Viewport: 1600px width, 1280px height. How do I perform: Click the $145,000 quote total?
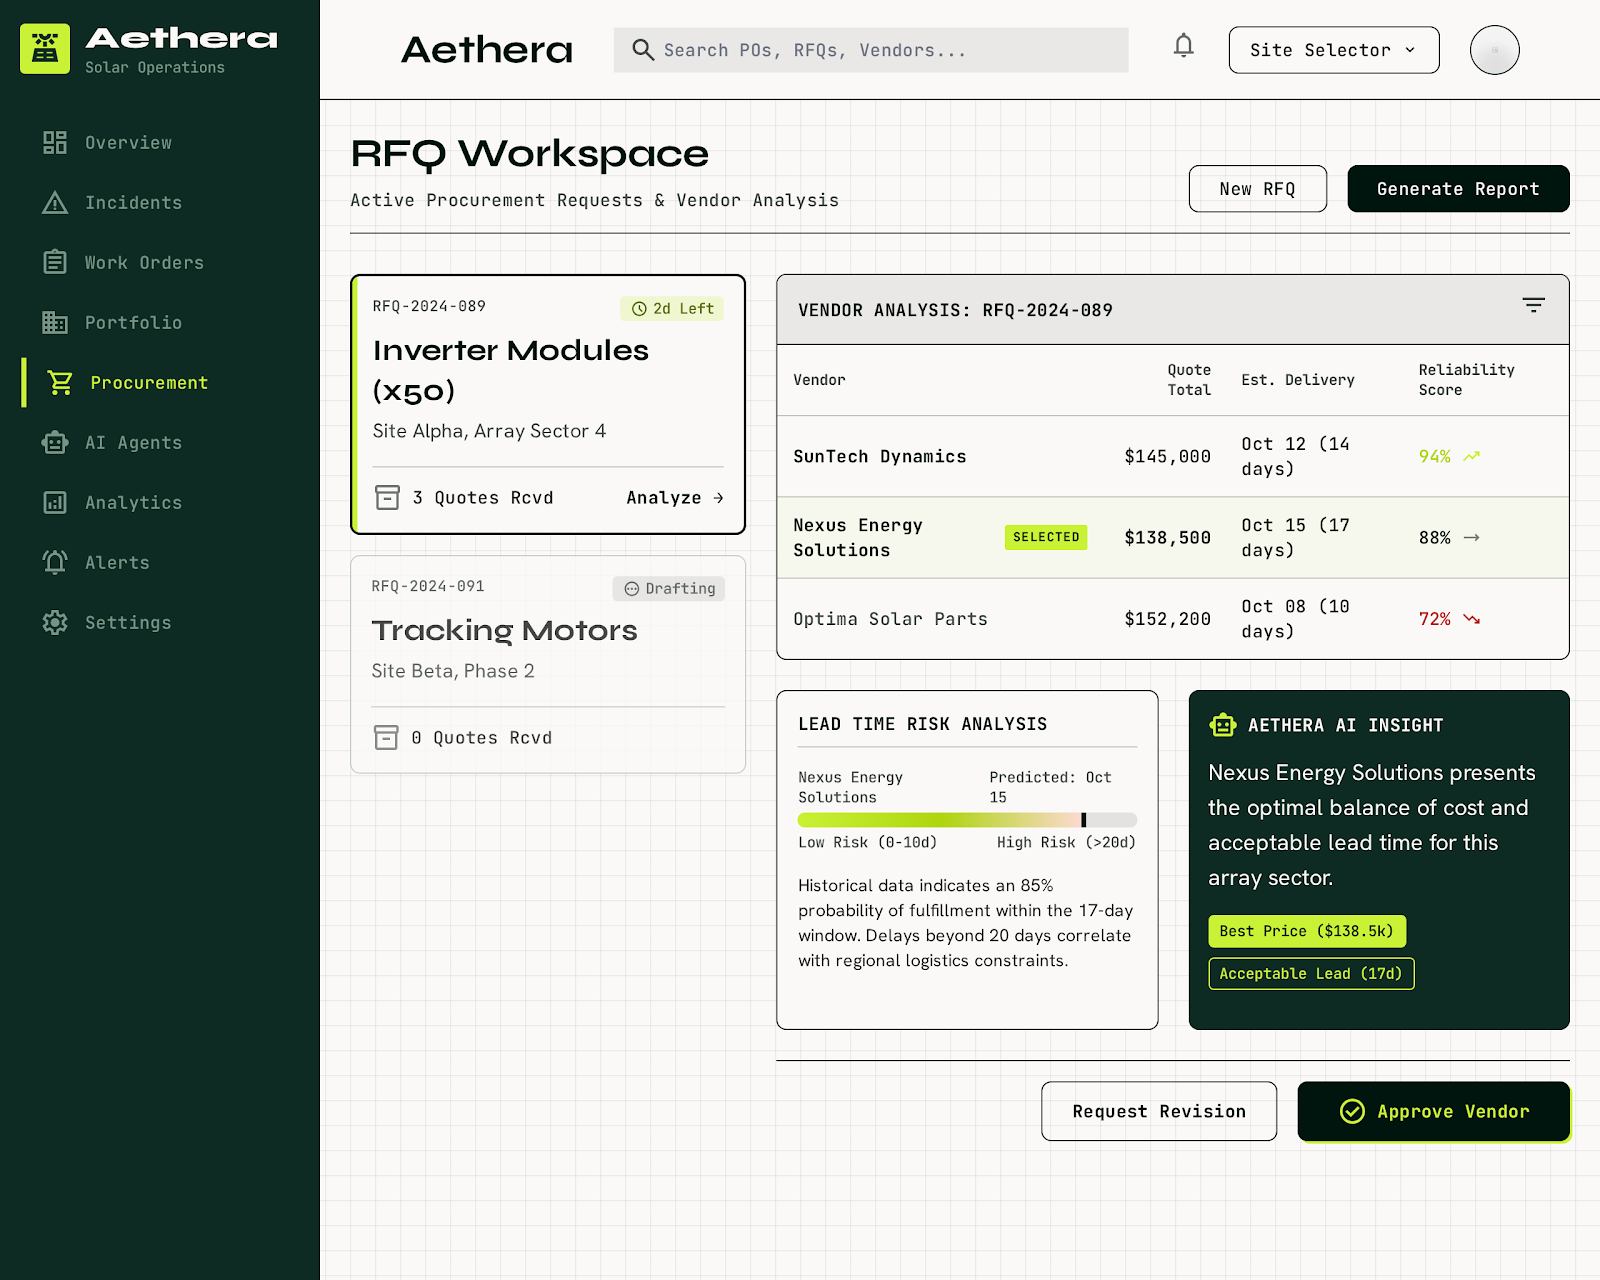pos(1167,457)
